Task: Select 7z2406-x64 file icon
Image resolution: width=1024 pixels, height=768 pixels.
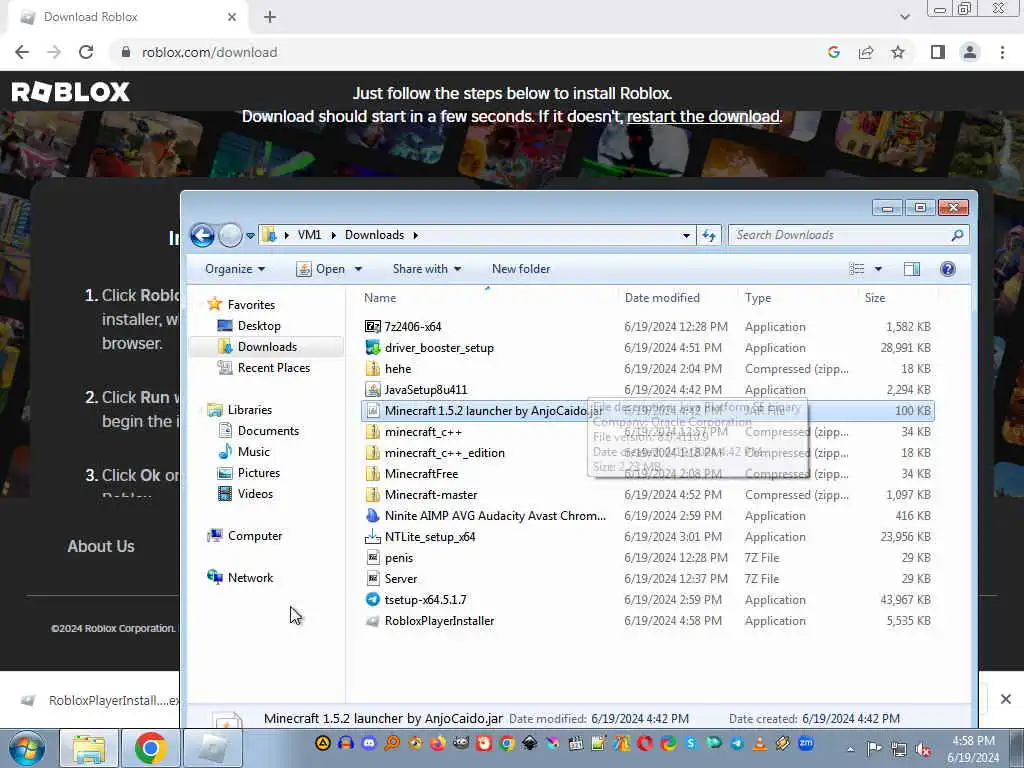Action: tap(373, 327)
